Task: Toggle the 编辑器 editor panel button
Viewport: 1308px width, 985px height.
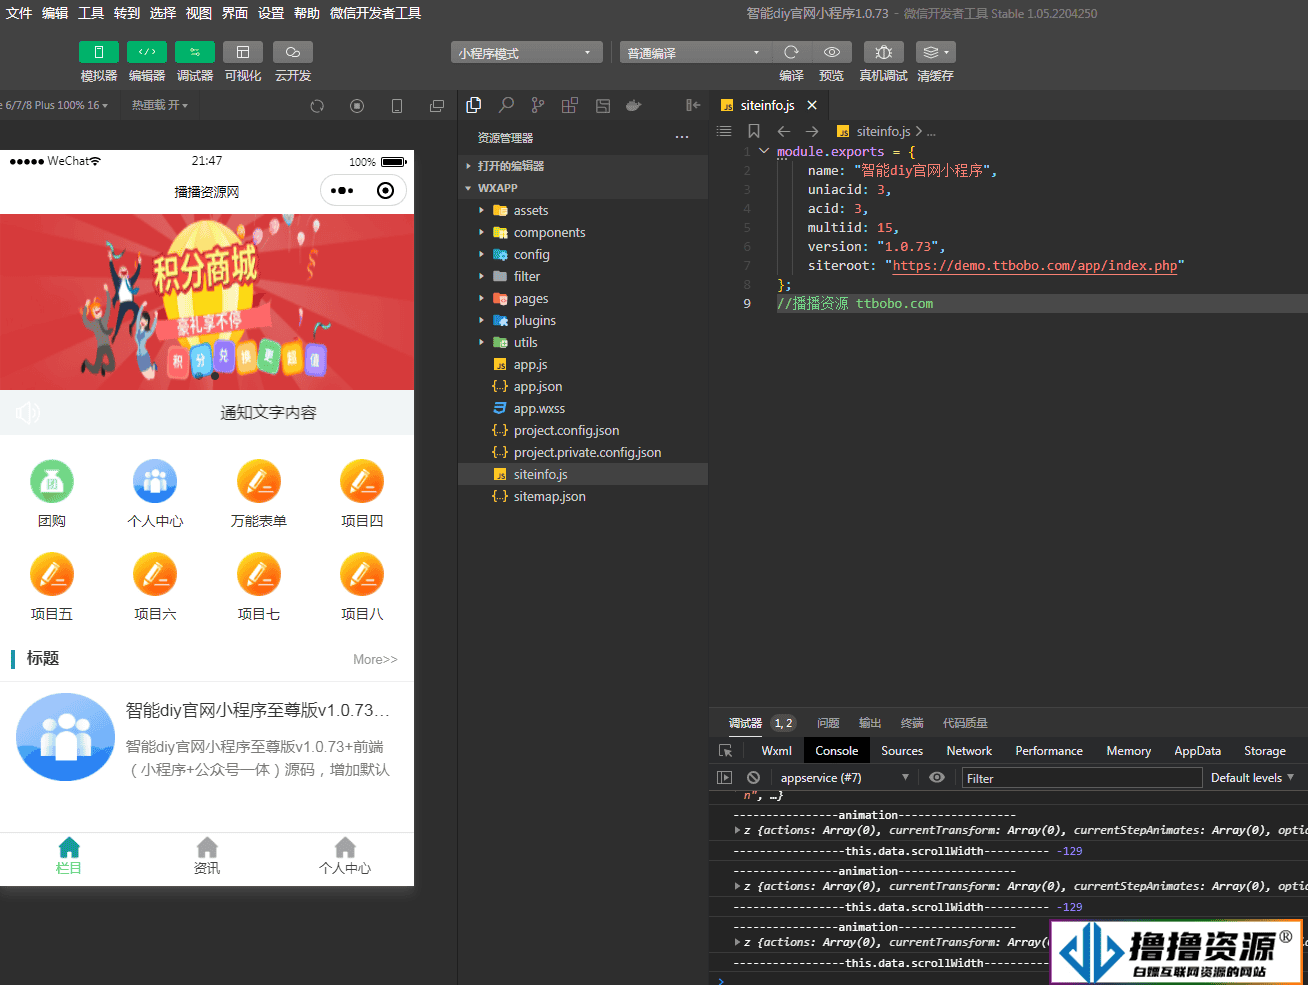Action: tap(147, 52)
